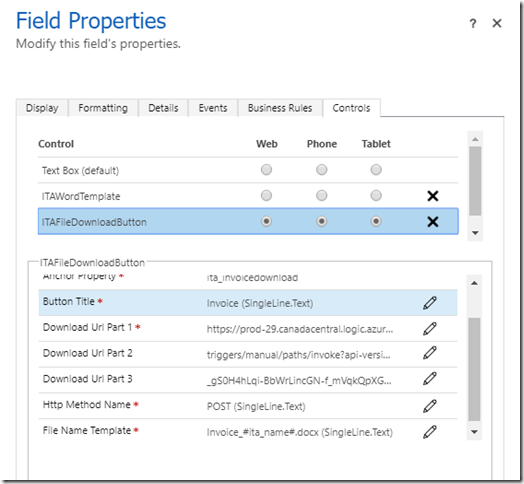
Task: Click the properties list scrollbar thumb
Action: 474,369
